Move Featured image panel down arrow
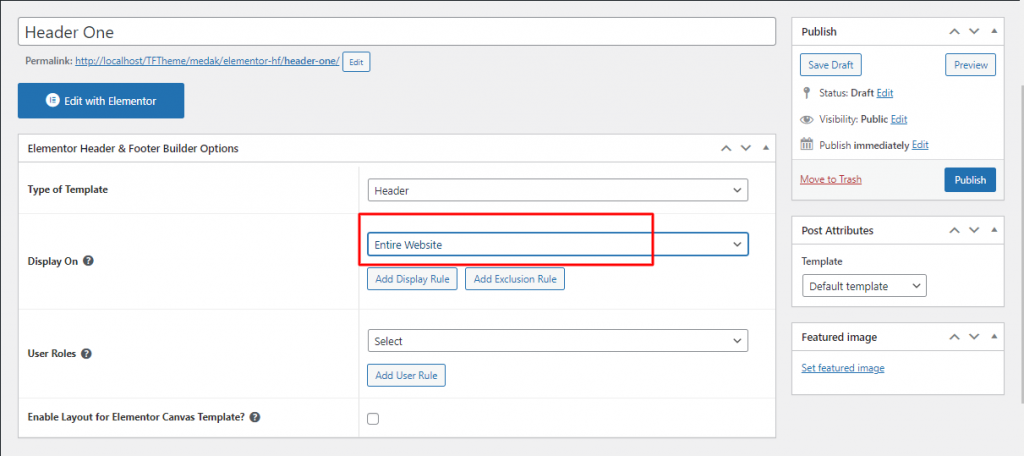This screenshot has width=1024, height=456. point(974,337)
